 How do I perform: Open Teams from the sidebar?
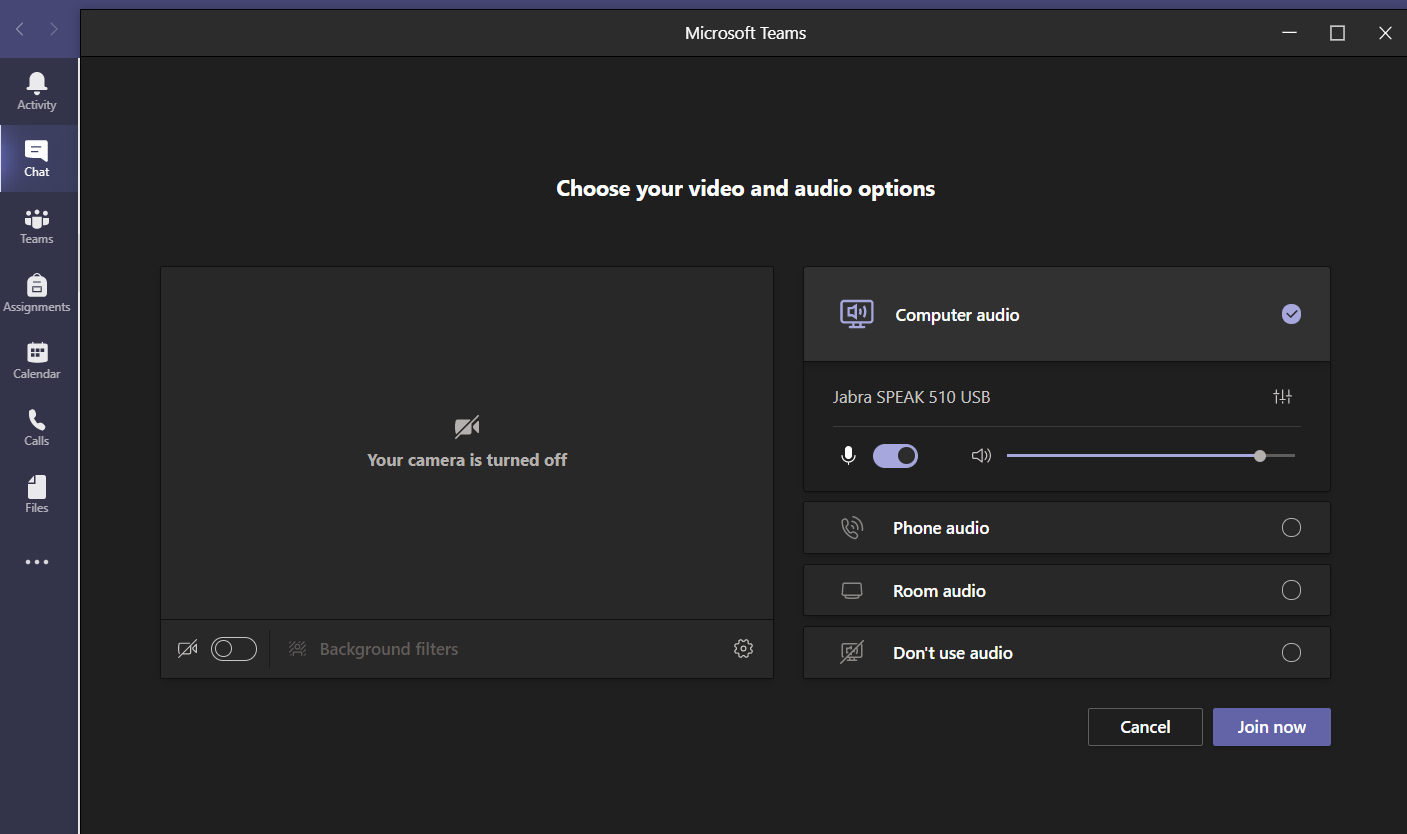[x=37, y=225]
